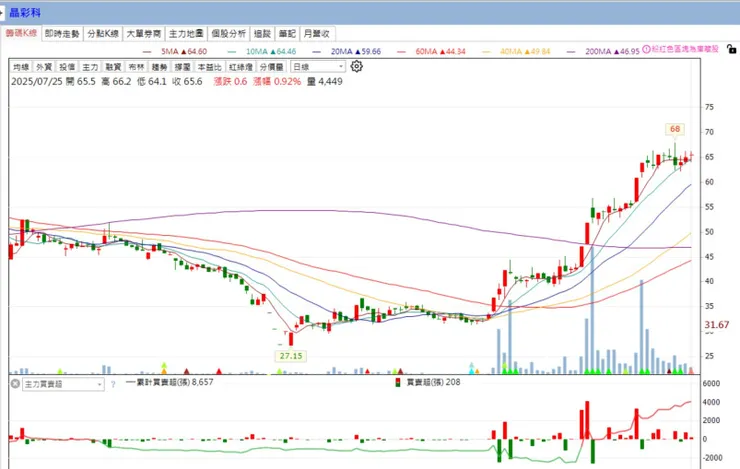Image resolution: width=740 pixels, height=469 pixels.
Task: Toggle the 撐壓 support-resistance button
Action: (183, 67)
